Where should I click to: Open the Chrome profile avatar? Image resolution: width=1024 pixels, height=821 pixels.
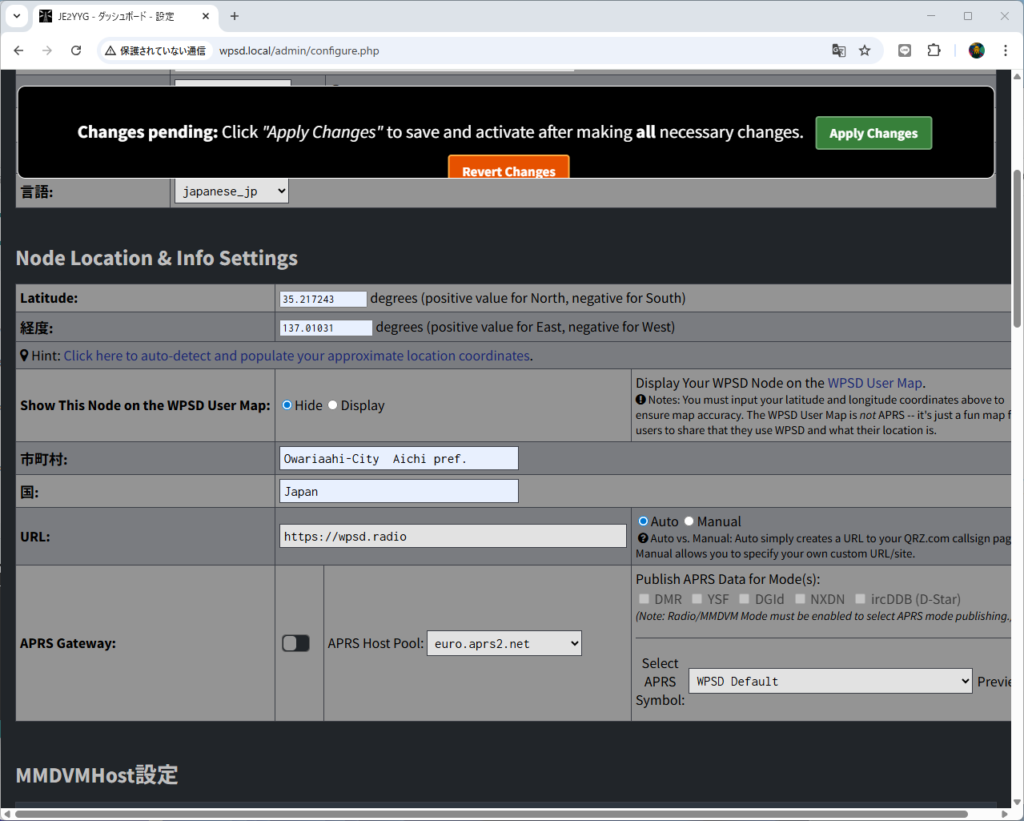977,51
